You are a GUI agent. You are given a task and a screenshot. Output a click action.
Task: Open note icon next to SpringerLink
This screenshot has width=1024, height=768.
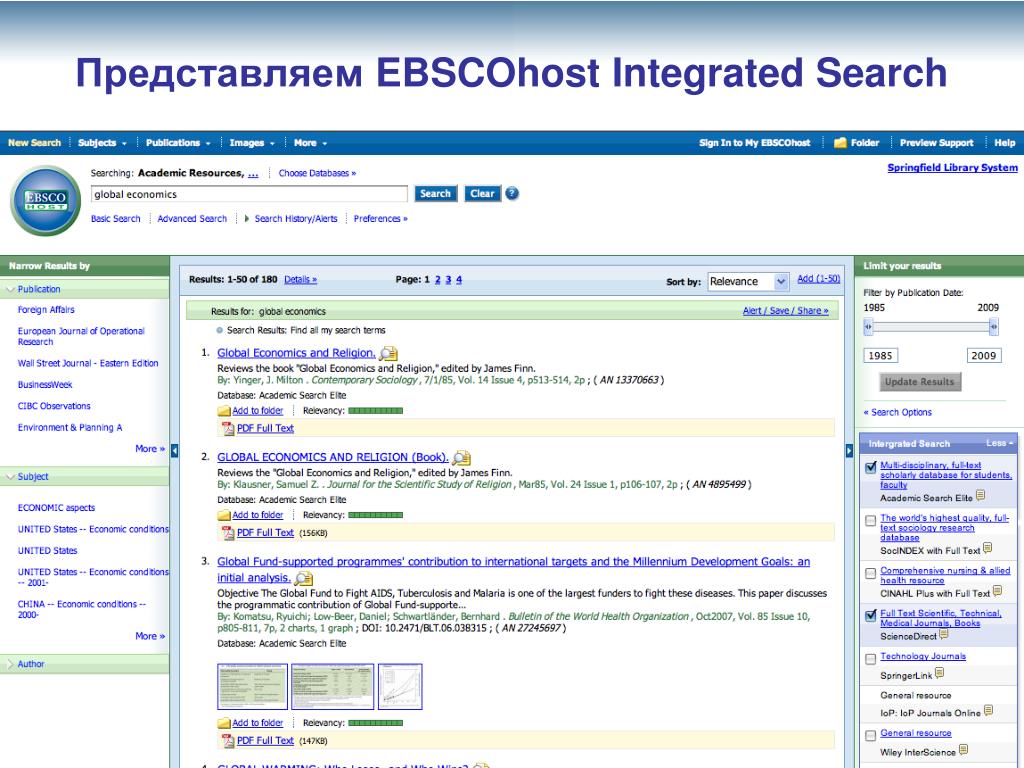coord(939,673)
